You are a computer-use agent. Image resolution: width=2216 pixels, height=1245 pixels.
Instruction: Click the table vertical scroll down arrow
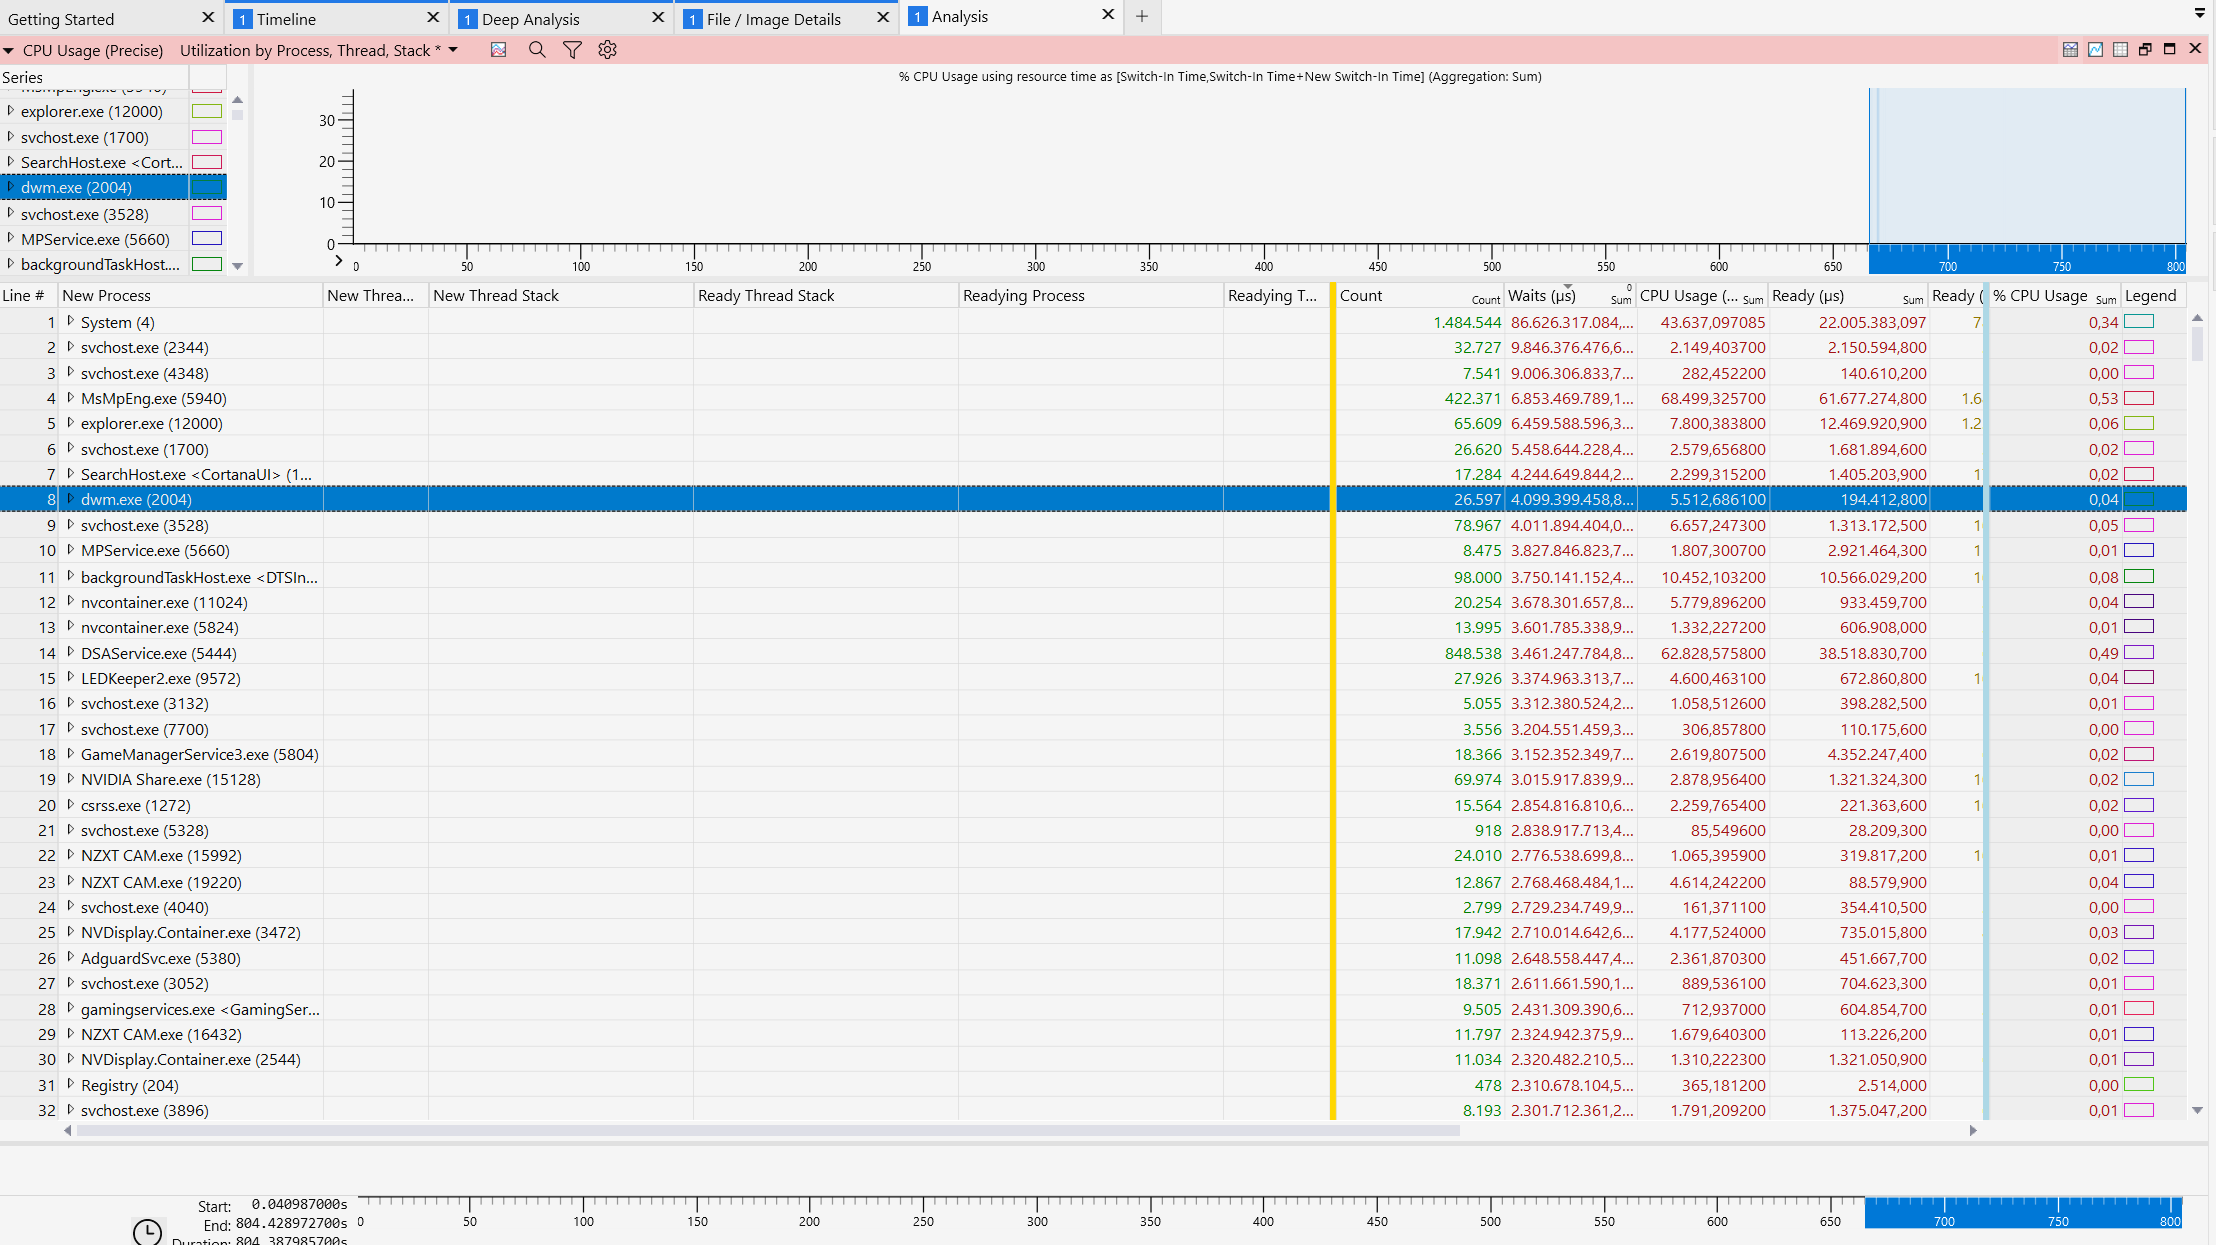coord(2197,1110)
